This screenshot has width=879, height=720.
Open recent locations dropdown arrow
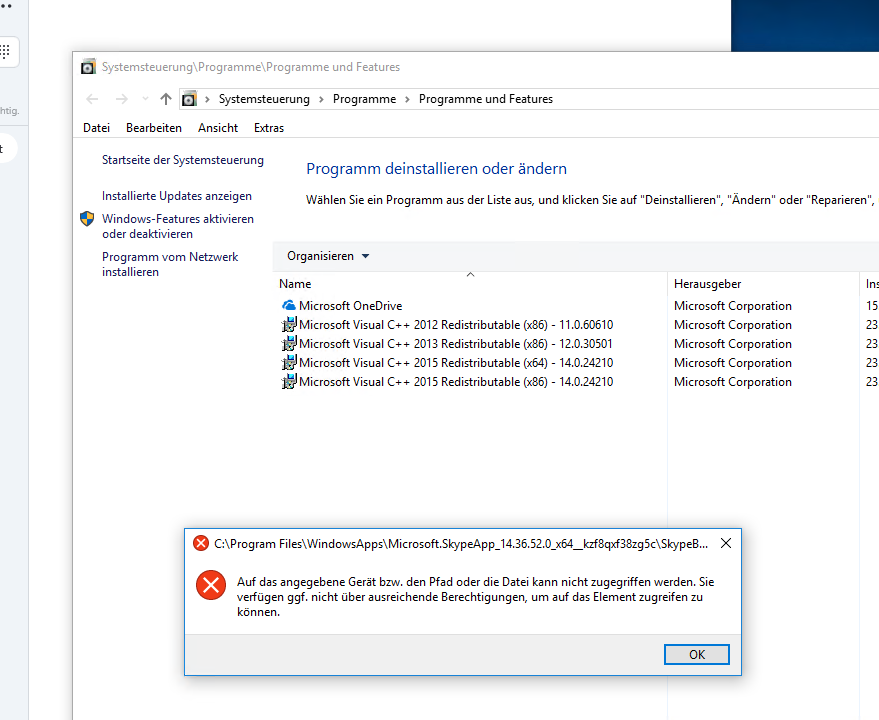click(145, 99)
